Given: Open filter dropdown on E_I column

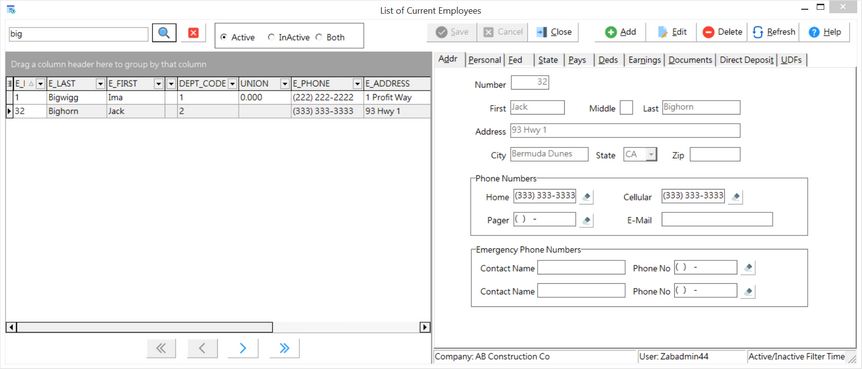Looking at the screenshot, I should 40,84.
